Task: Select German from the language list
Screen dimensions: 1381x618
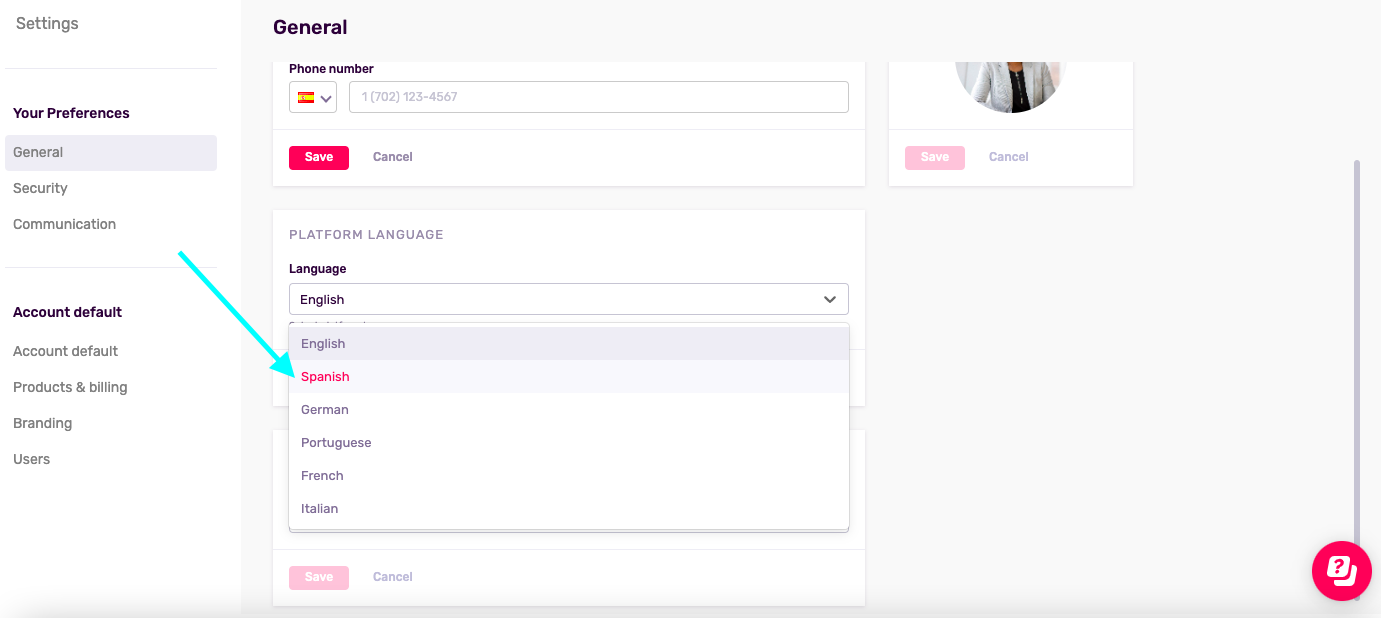Action: pyautogui.click(x=325, y=409)
